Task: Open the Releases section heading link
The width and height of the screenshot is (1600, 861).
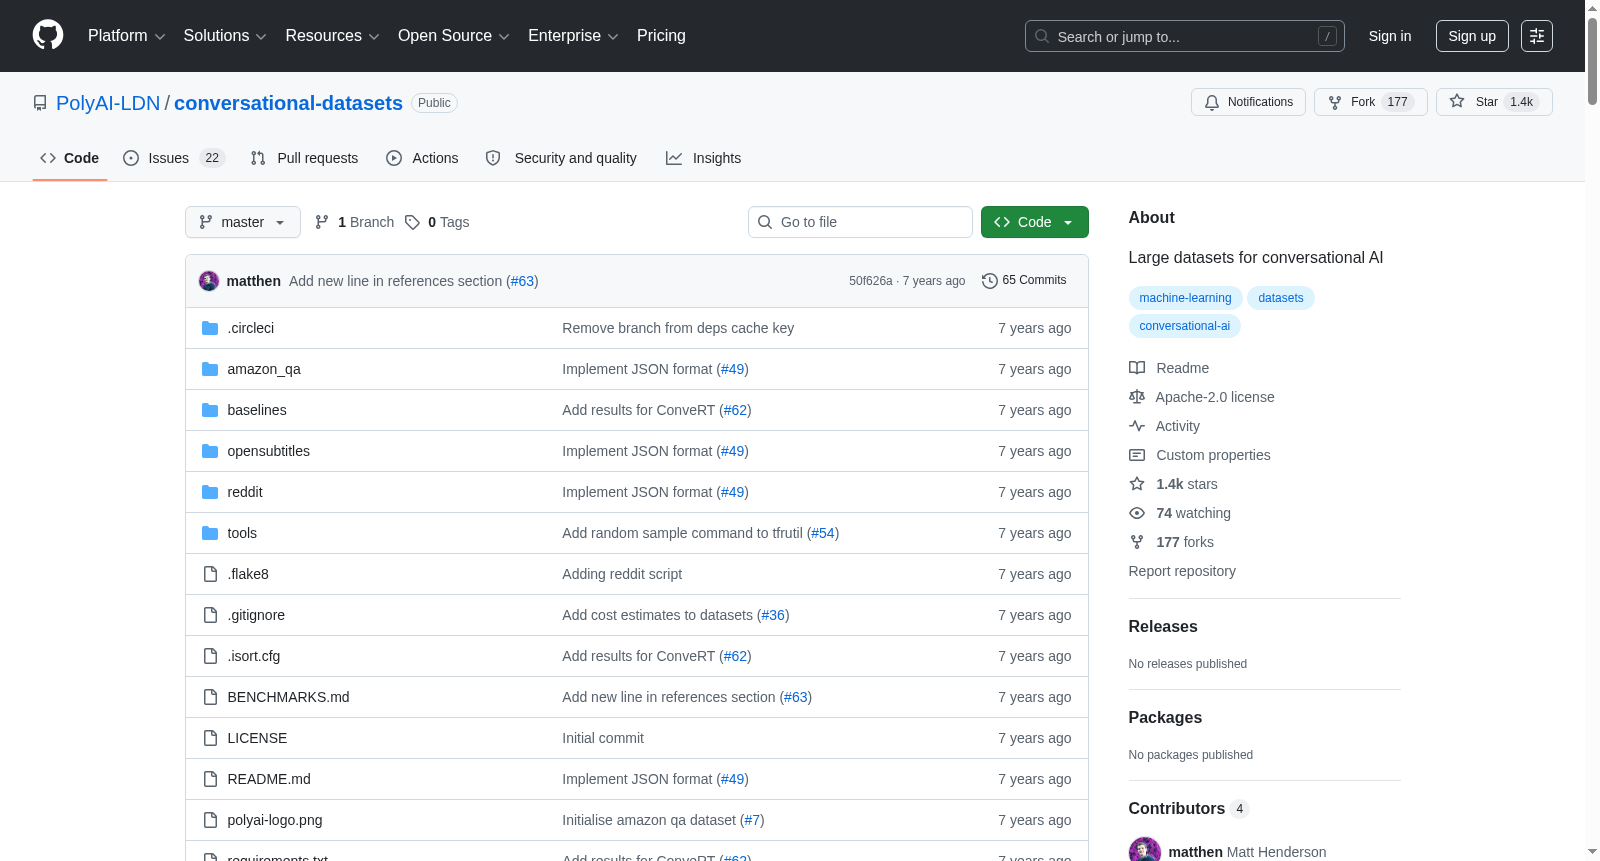Action: pyautogui.click(x=1163, y=626)
